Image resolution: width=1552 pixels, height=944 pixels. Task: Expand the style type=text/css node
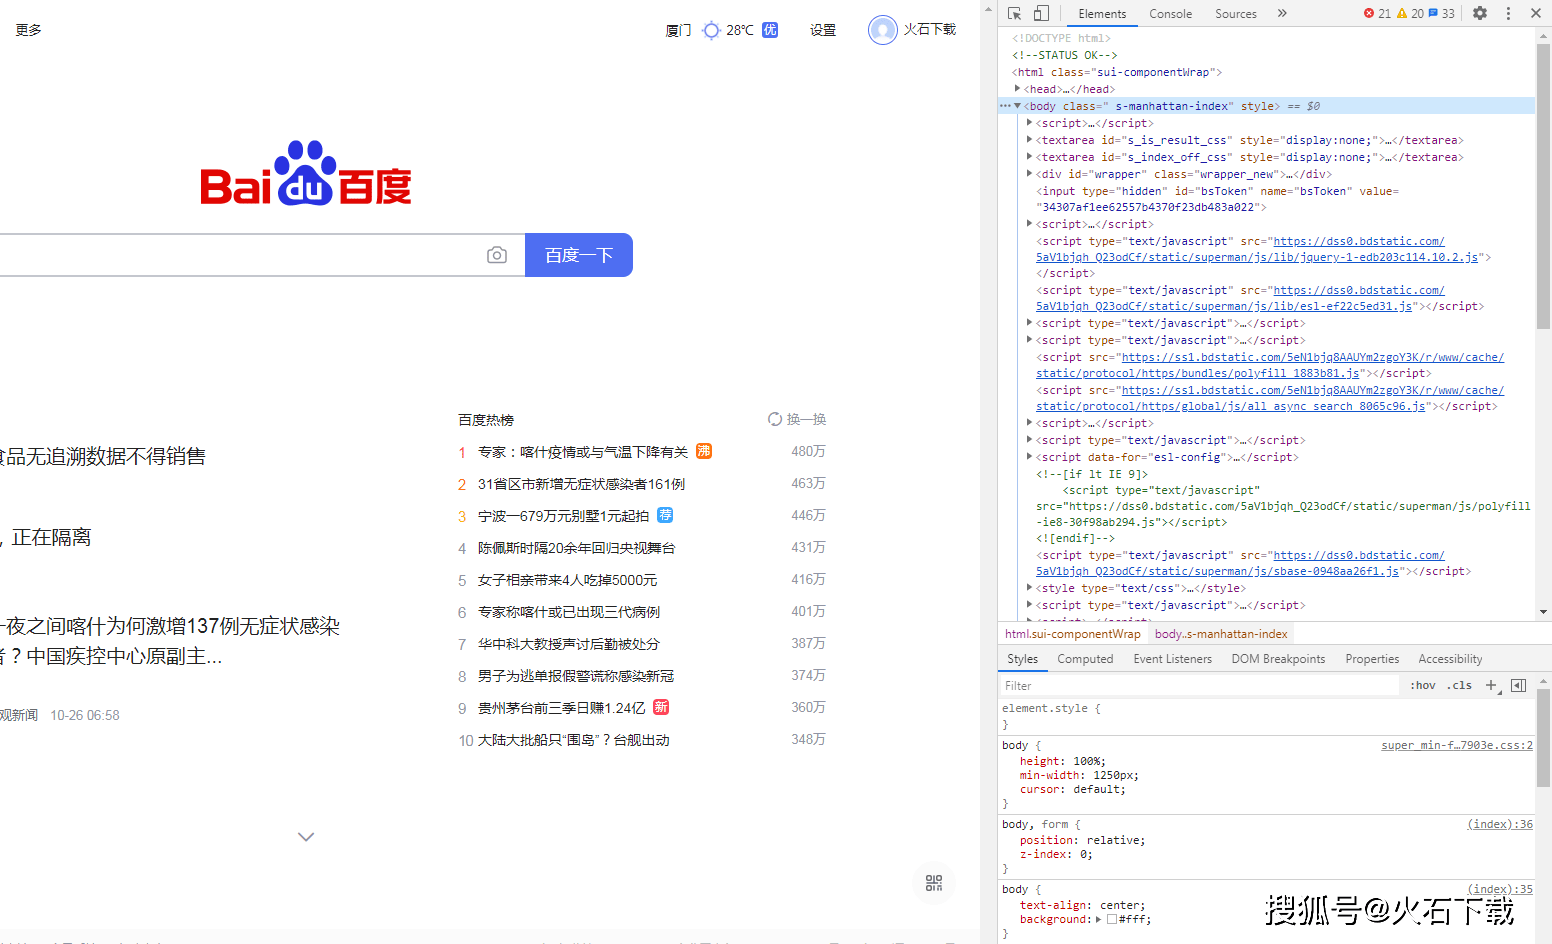1029,588
